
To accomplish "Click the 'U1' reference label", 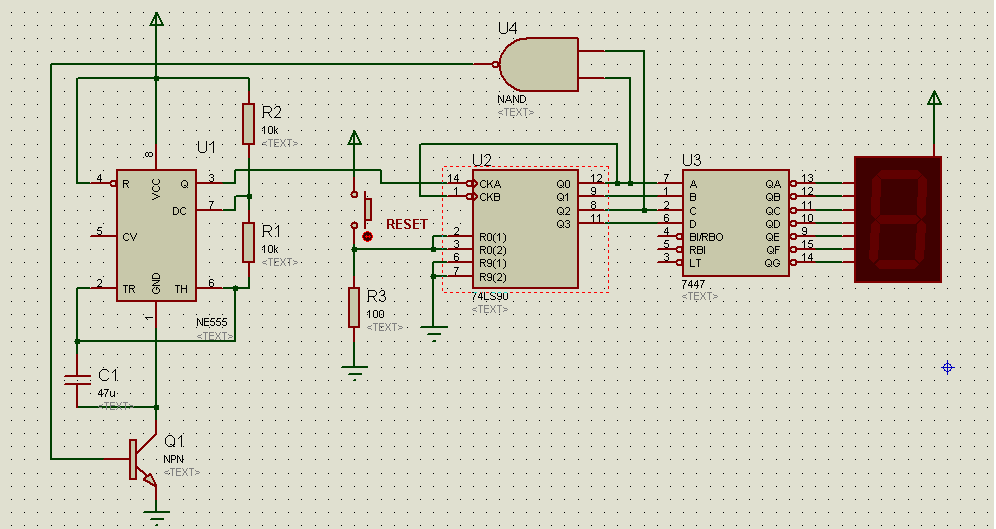I will [206, 147].
